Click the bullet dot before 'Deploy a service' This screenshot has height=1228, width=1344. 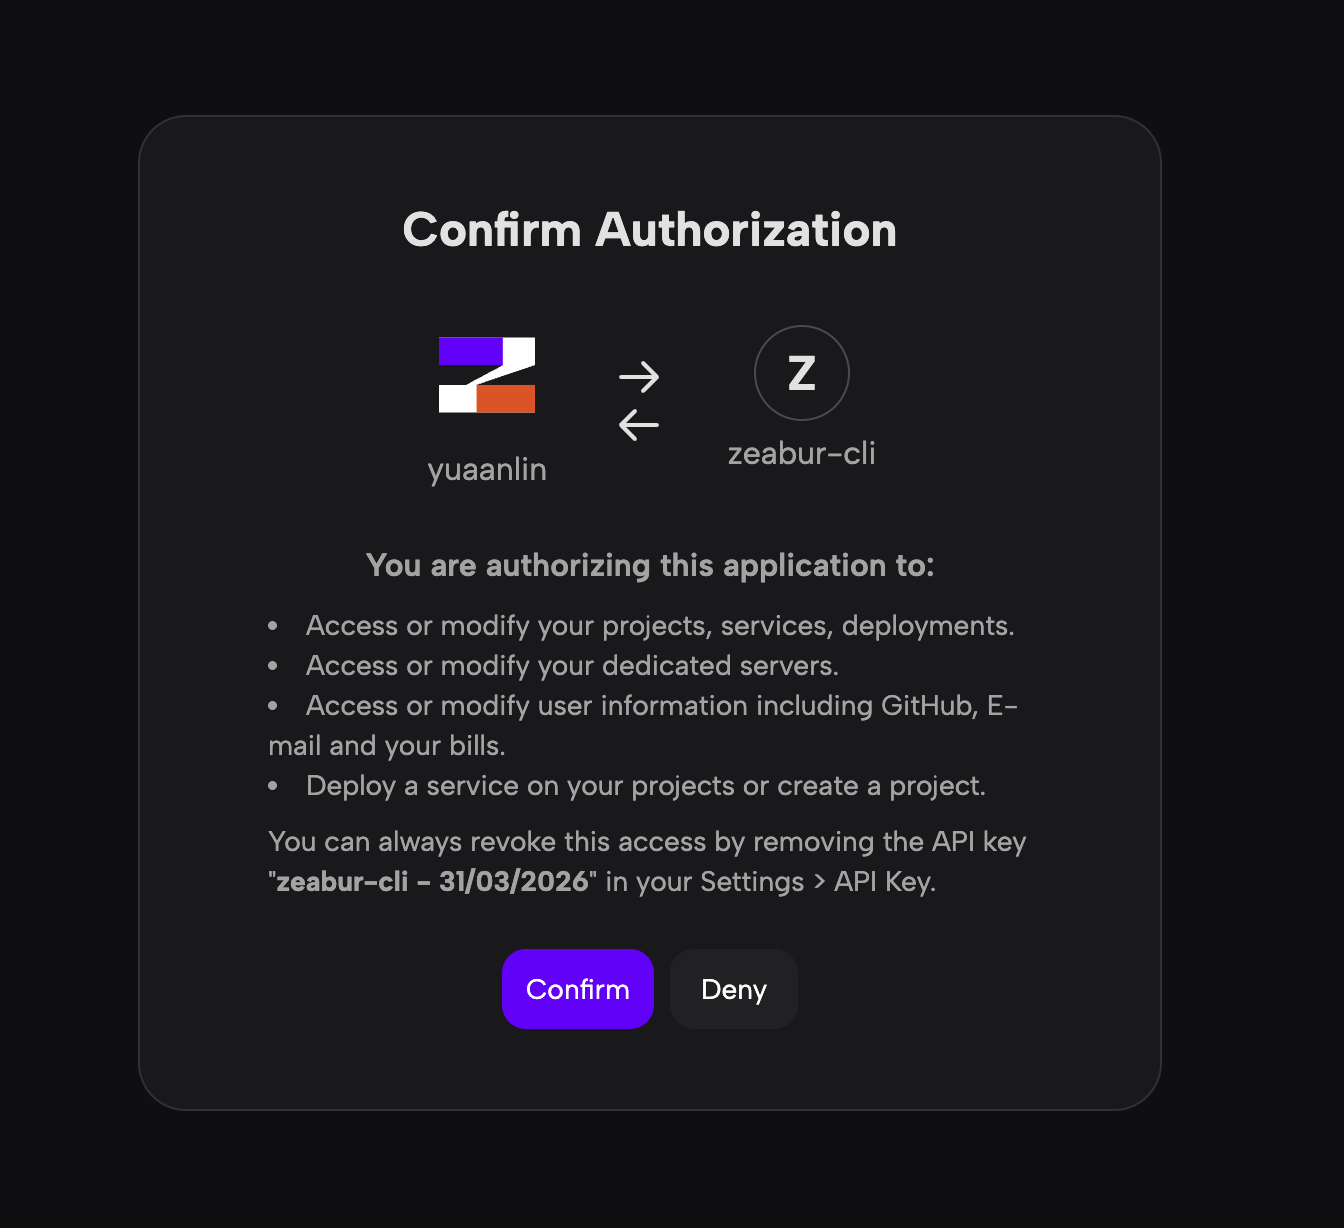pos(273,786)
